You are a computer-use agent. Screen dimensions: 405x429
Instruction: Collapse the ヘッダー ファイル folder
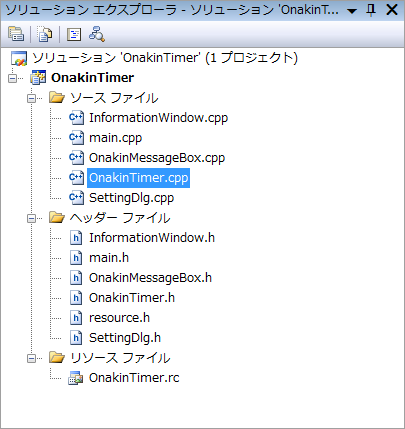click(32, 218)
